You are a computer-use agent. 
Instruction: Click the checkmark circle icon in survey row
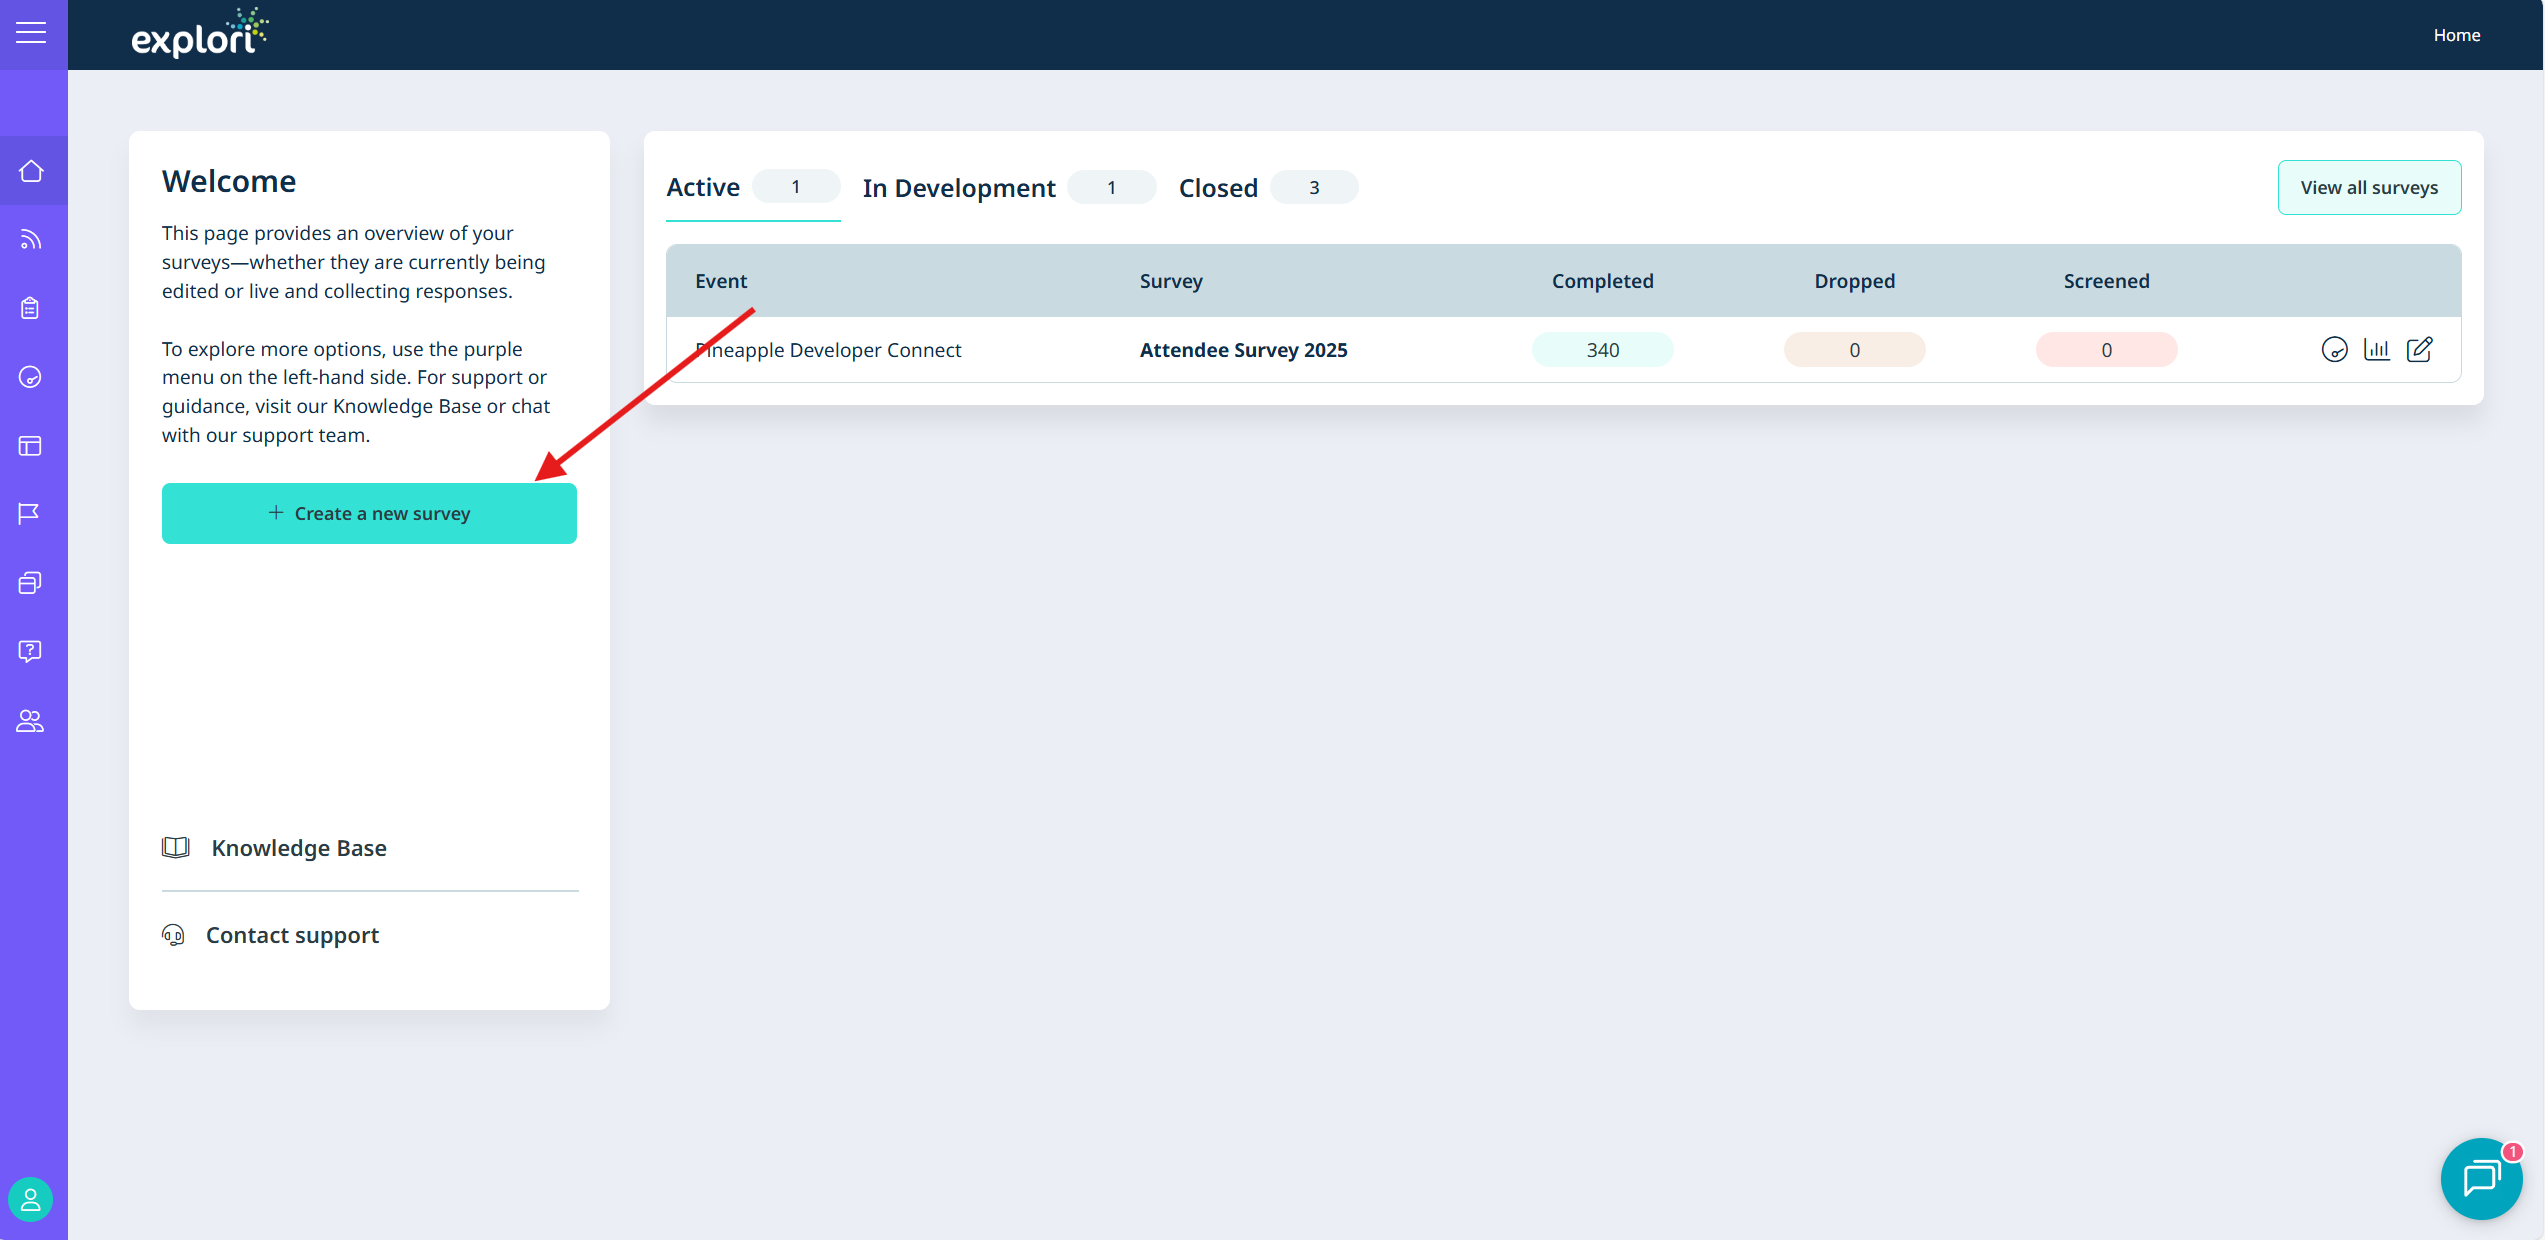pos(2334,350)
